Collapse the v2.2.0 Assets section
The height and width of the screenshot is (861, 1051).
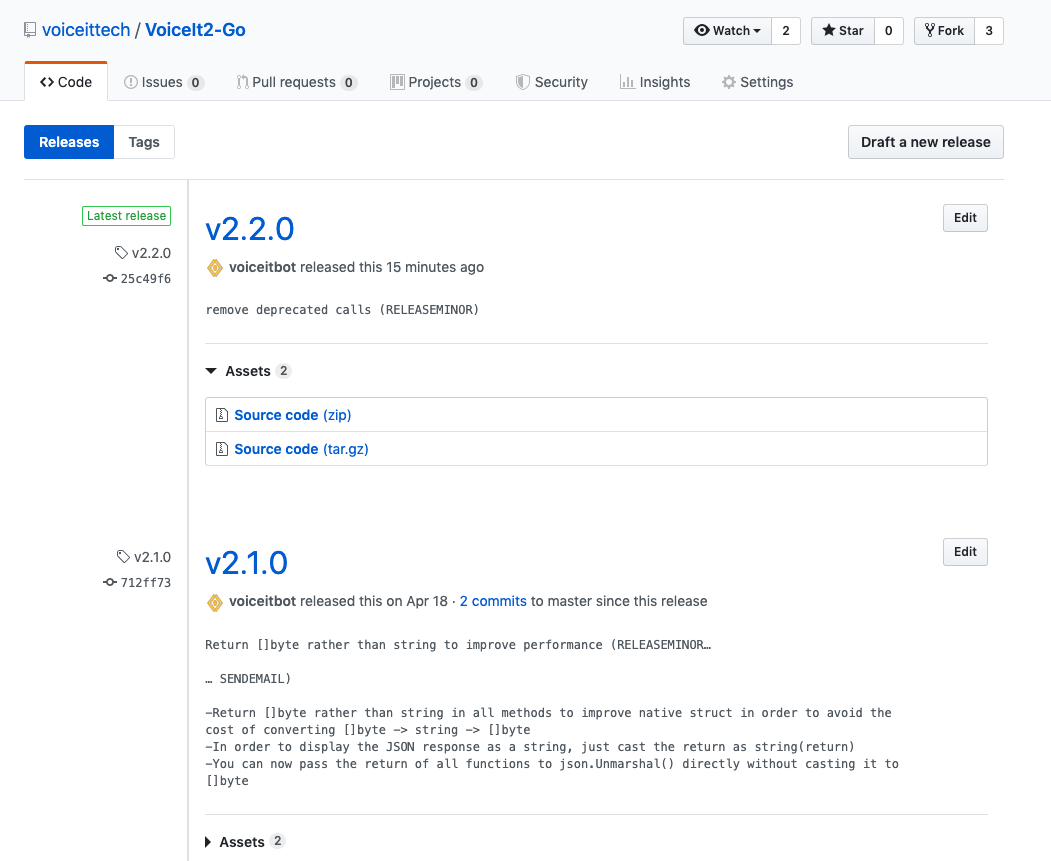pos(248,371)
